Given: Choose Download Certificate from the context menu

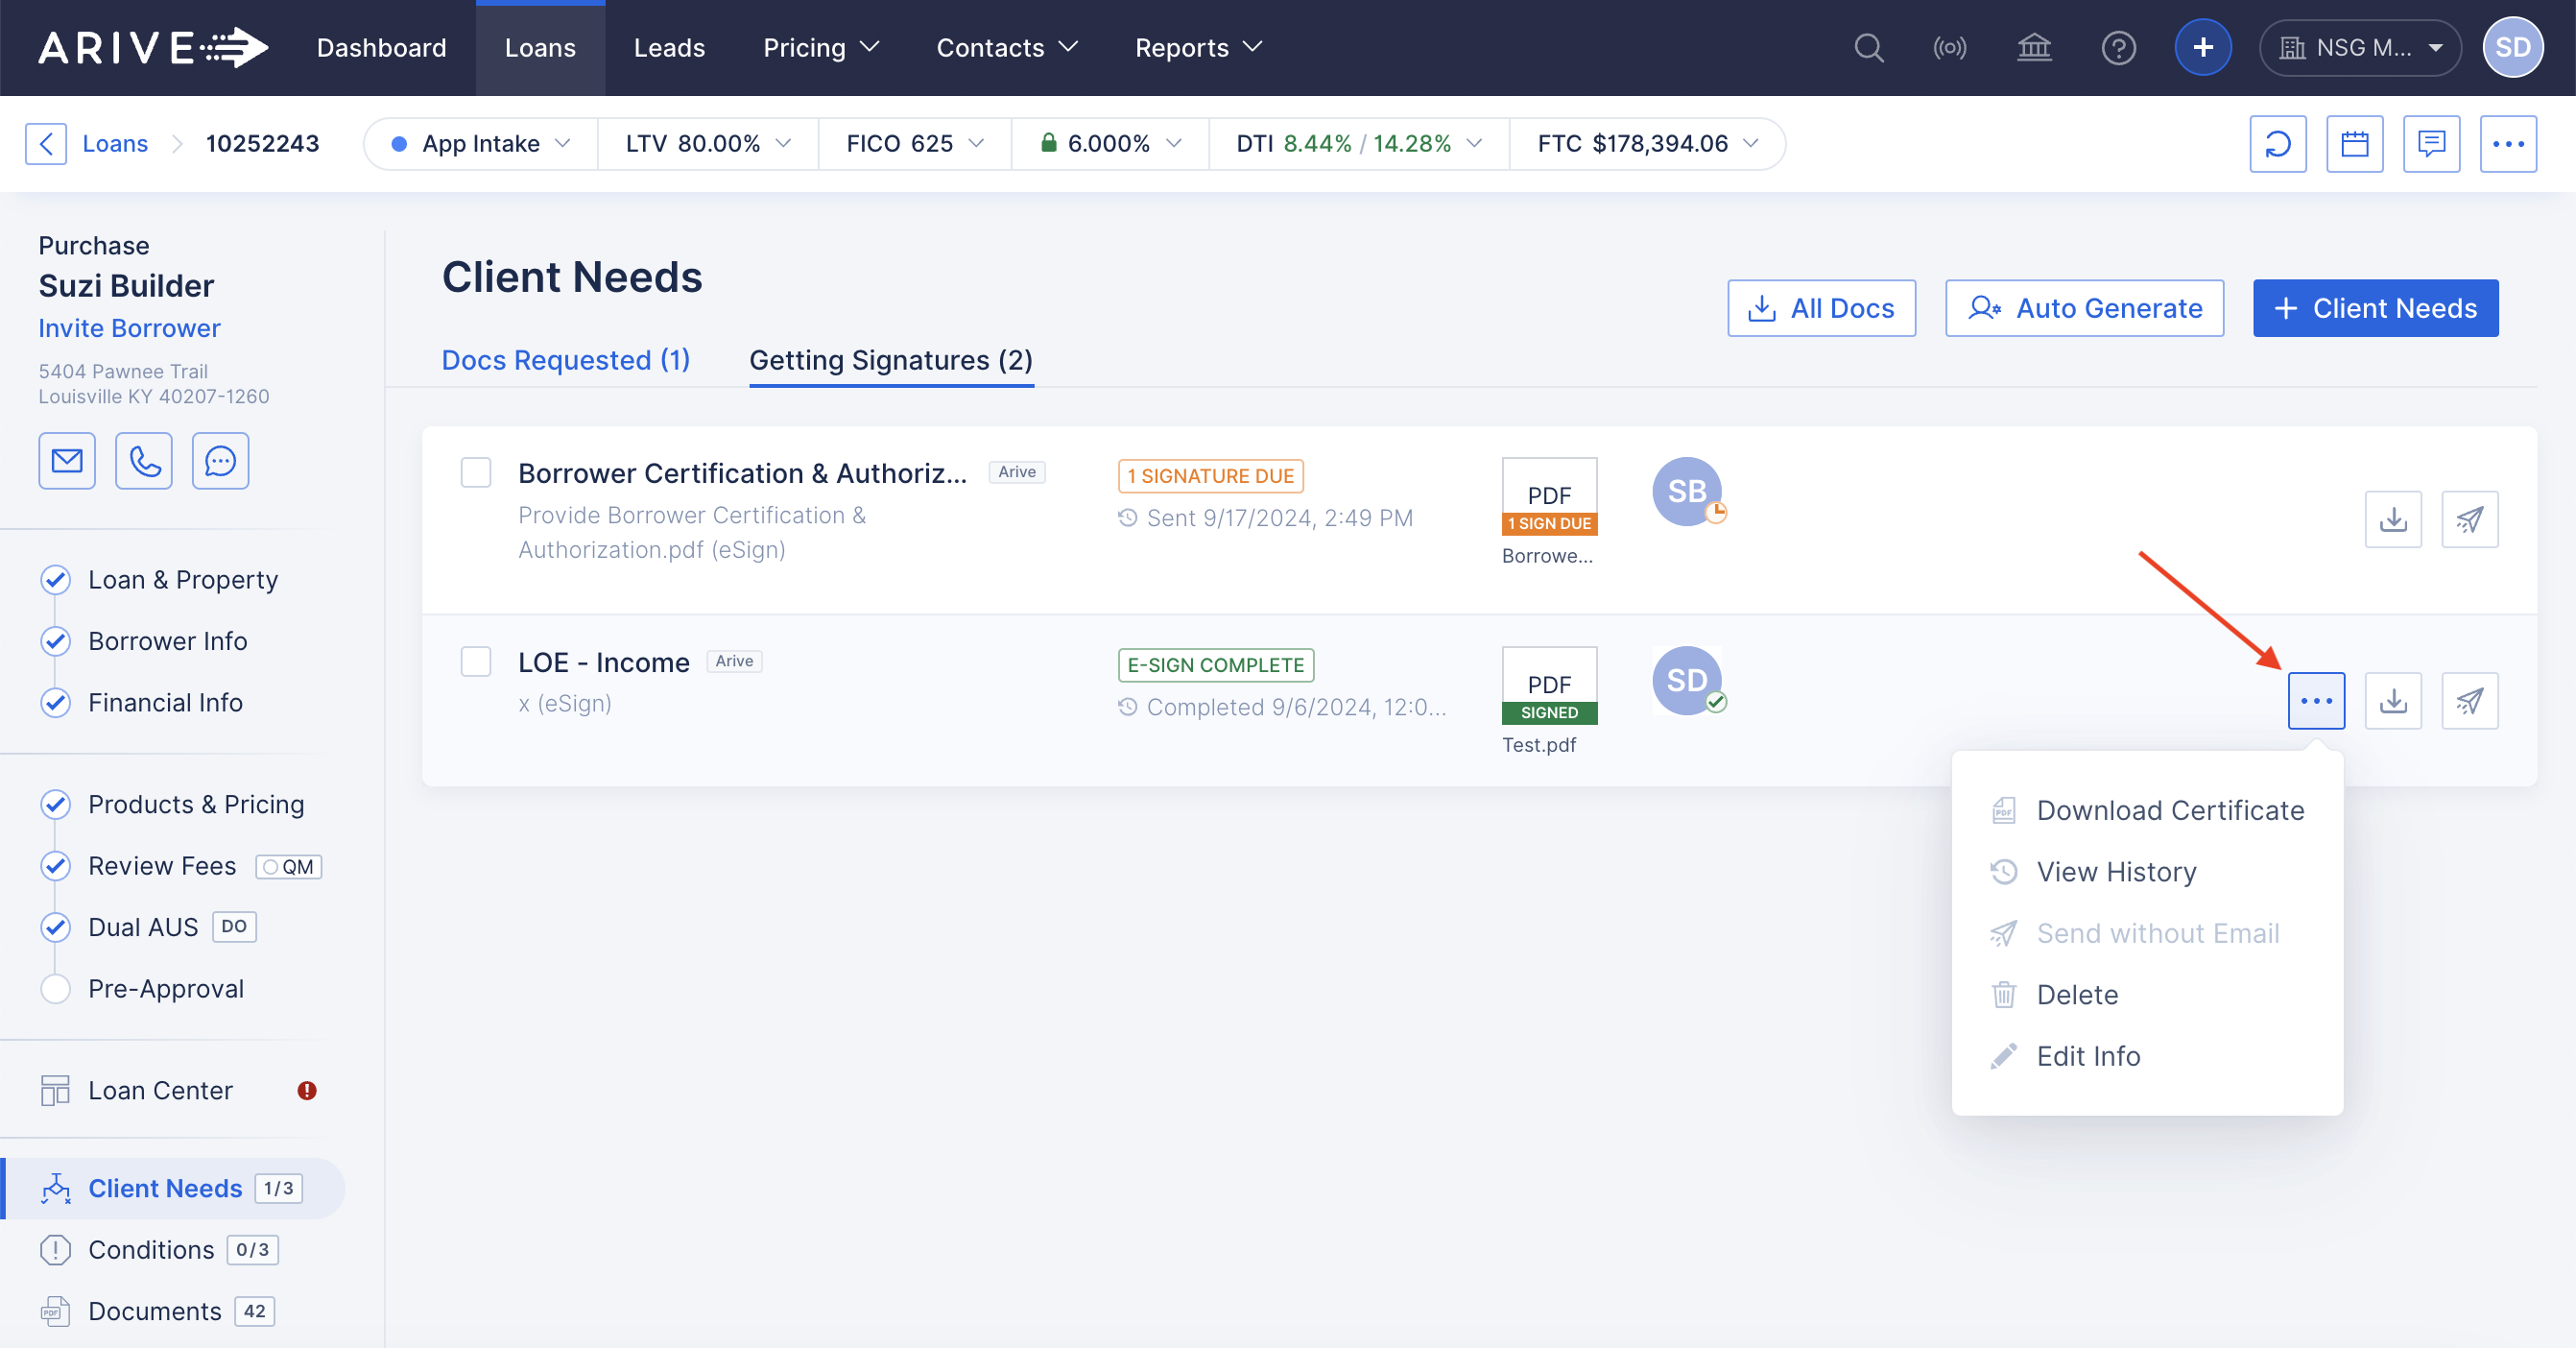Looking at the screenshot, I should coord(2169,810).
